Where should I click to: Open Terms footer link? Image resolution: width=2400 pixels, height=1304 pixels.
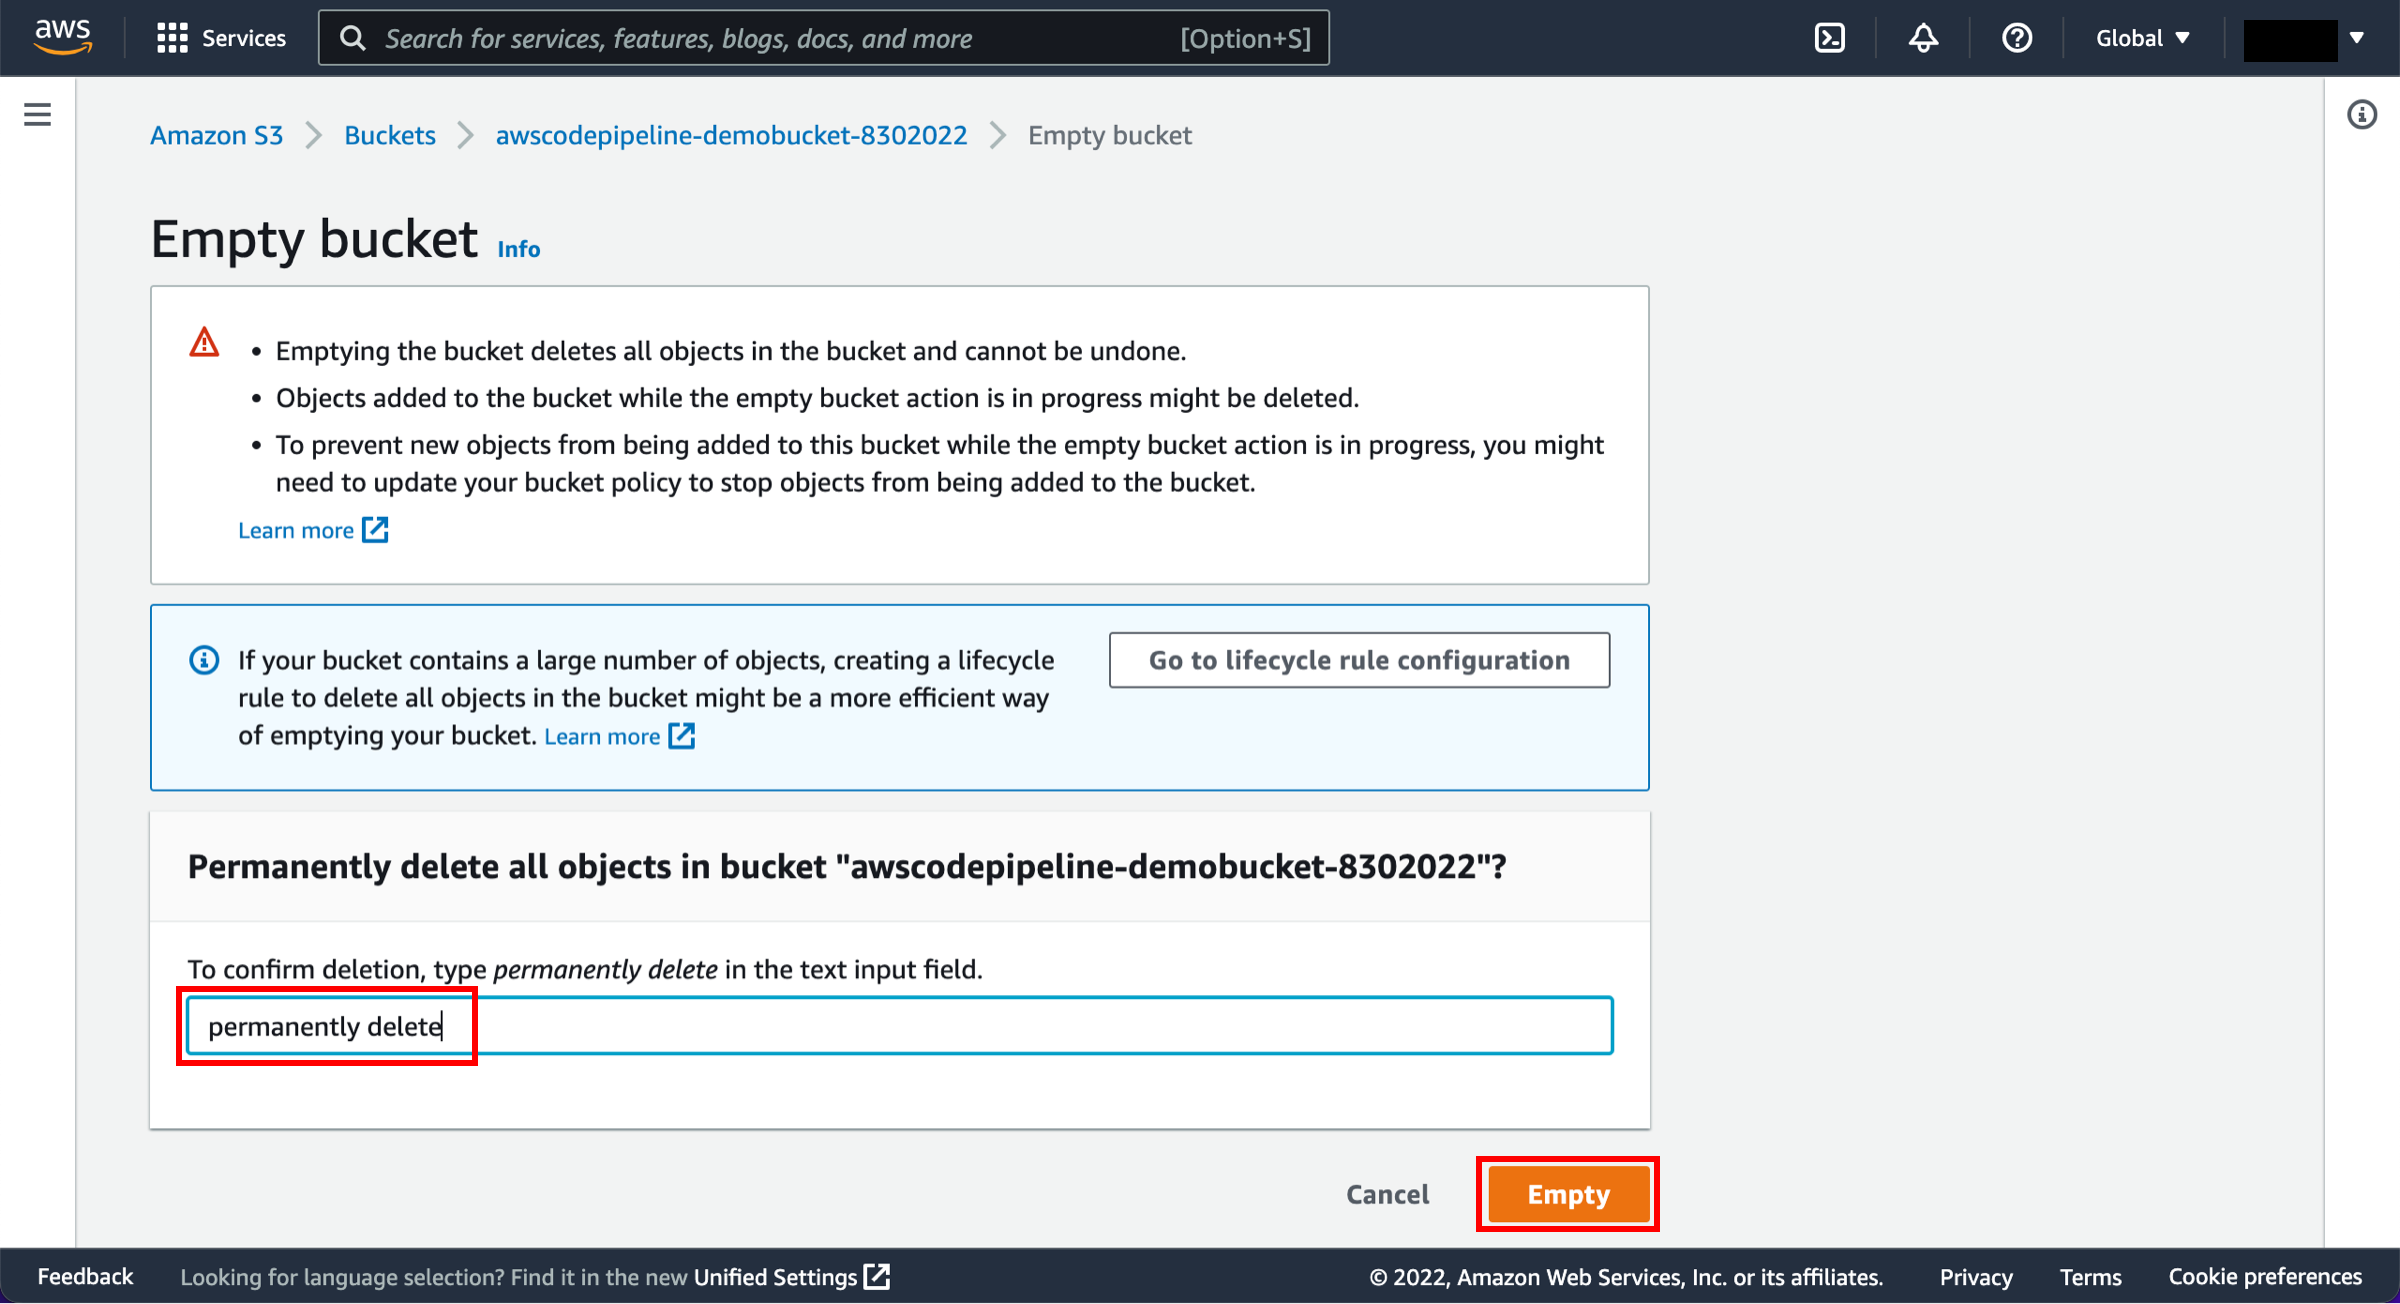click(x=2090, y=1277)
